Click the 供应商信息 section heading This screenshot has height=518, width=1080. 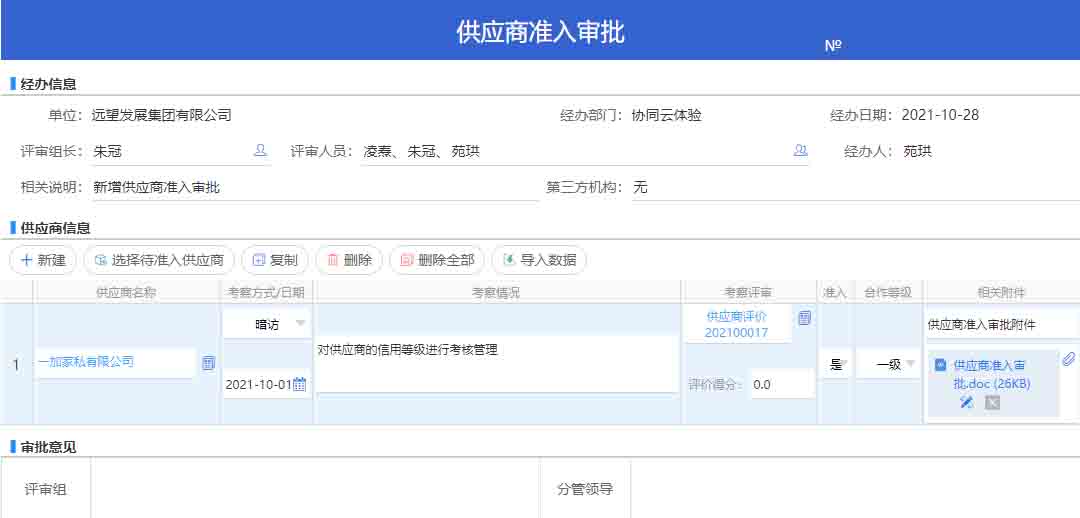[x=55, y=228]
